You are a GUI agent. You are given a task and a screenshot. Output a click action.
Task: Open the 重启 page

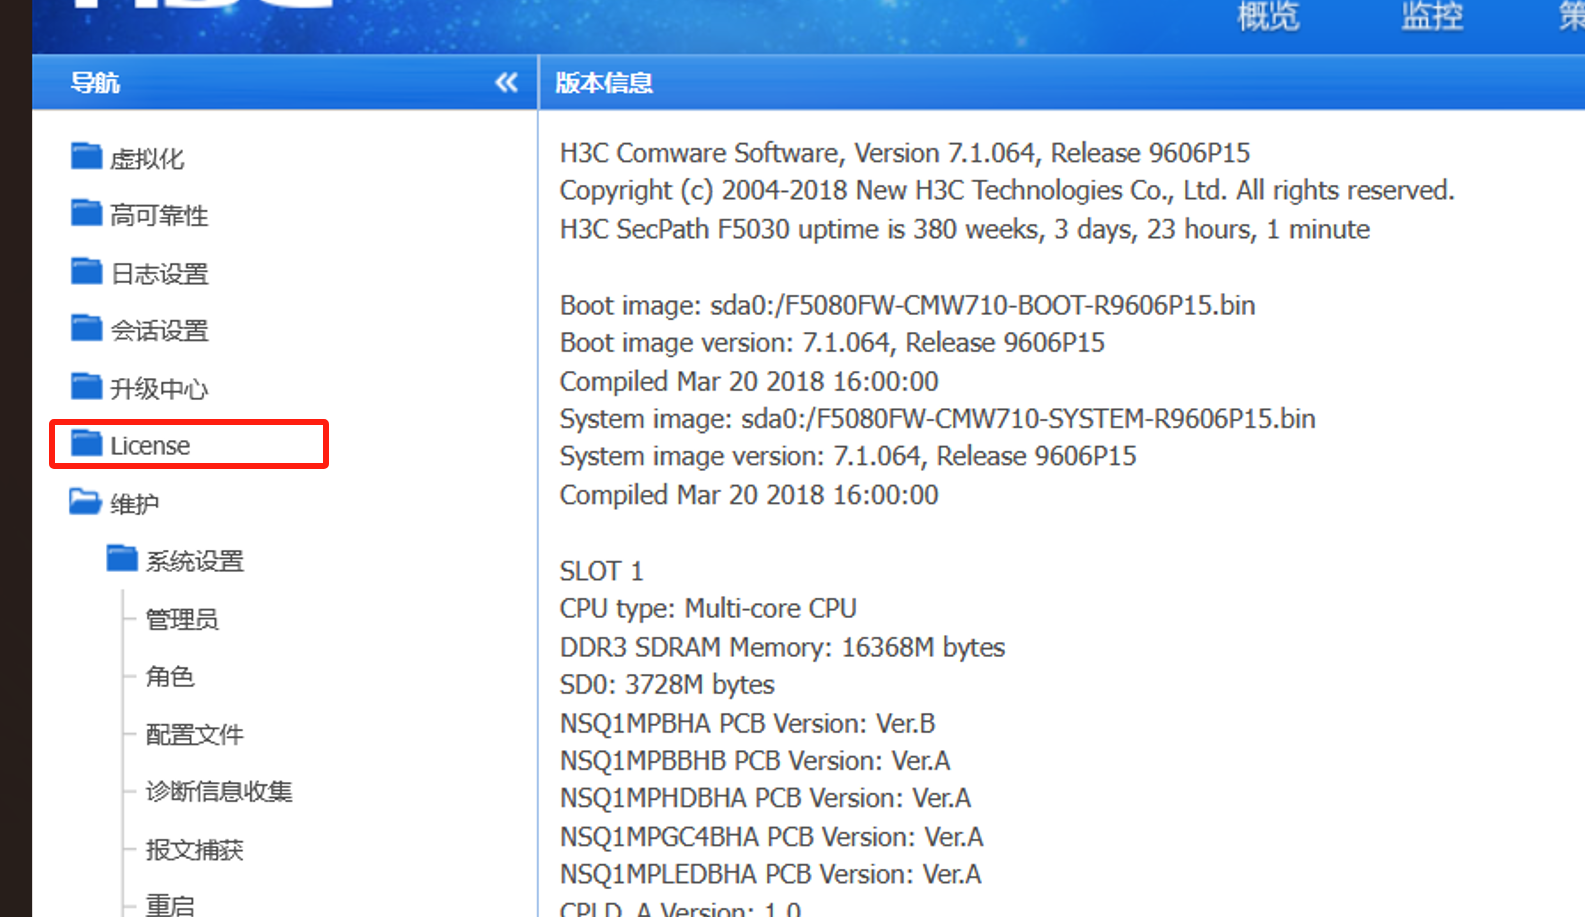[170, 905]
